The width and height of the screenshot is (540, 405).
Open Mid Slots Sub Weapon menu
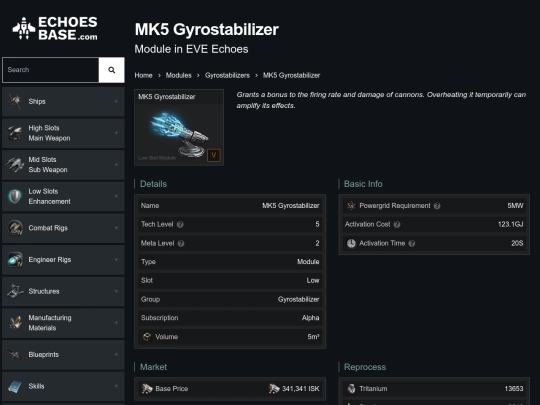63,165
